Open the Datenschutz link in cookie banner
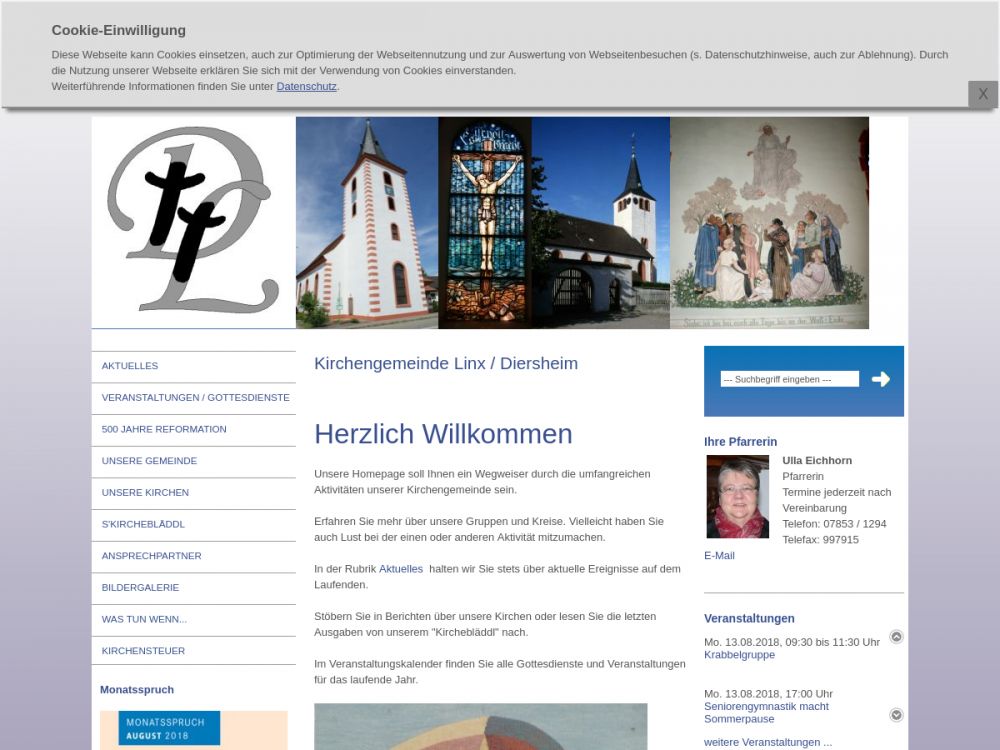1000x750 pixels. point(306,87)
